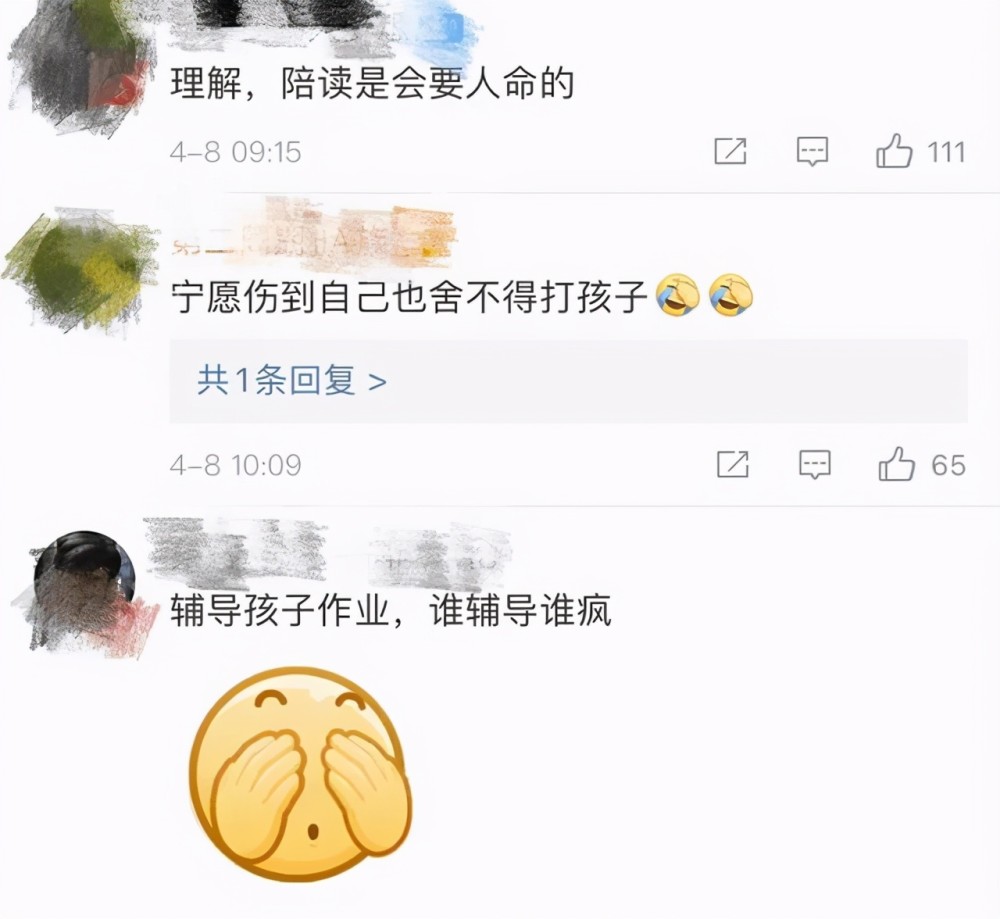
Task: Open third commenter's blurred username
Action: point(328,553)
